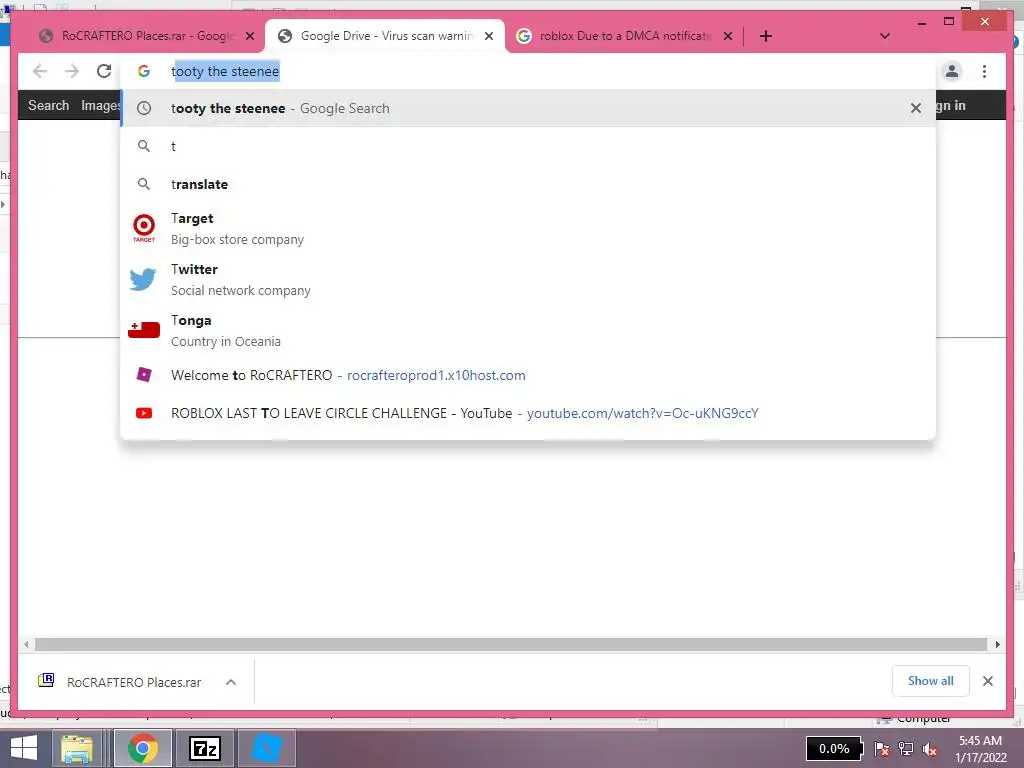Reload the page with the refresh icon
The width and height of the screenshot is (1024, 768).
(104, 71)
